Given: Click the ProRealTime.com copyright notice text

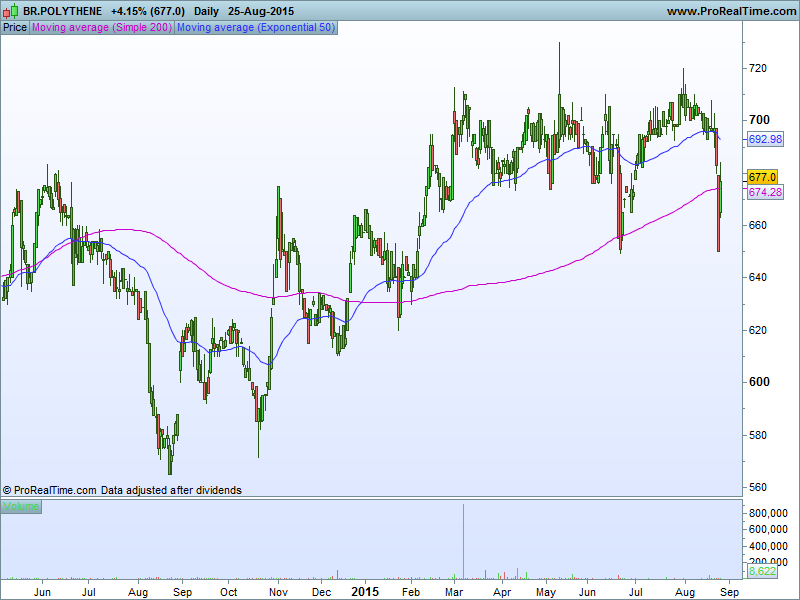Looking at the screenshot, I should pyautogui.click(x=122, y=490).
